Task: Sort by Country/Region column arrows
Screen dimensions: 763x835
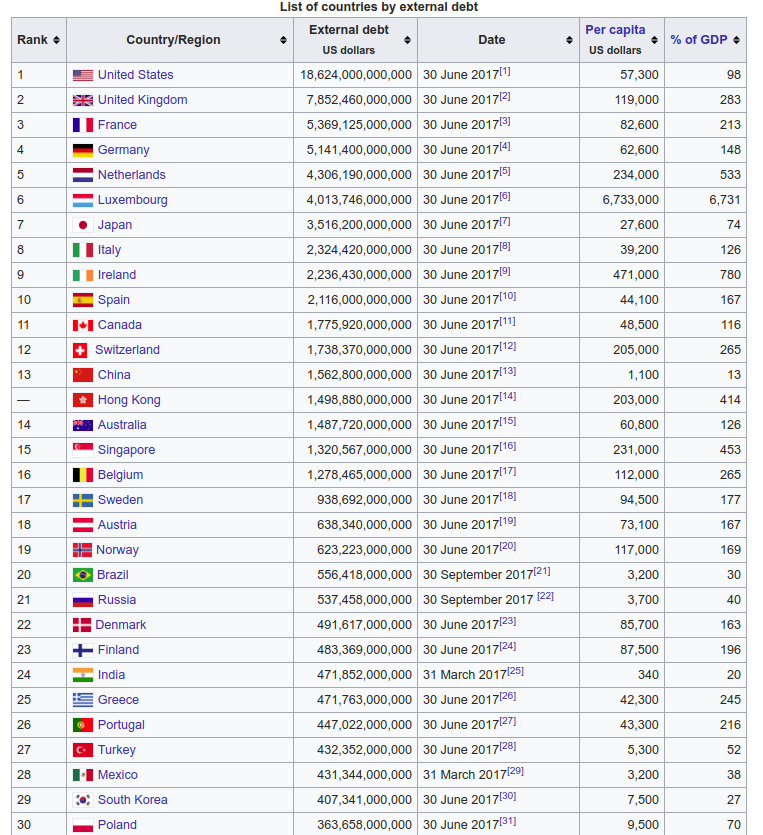Action: point(284,40)
